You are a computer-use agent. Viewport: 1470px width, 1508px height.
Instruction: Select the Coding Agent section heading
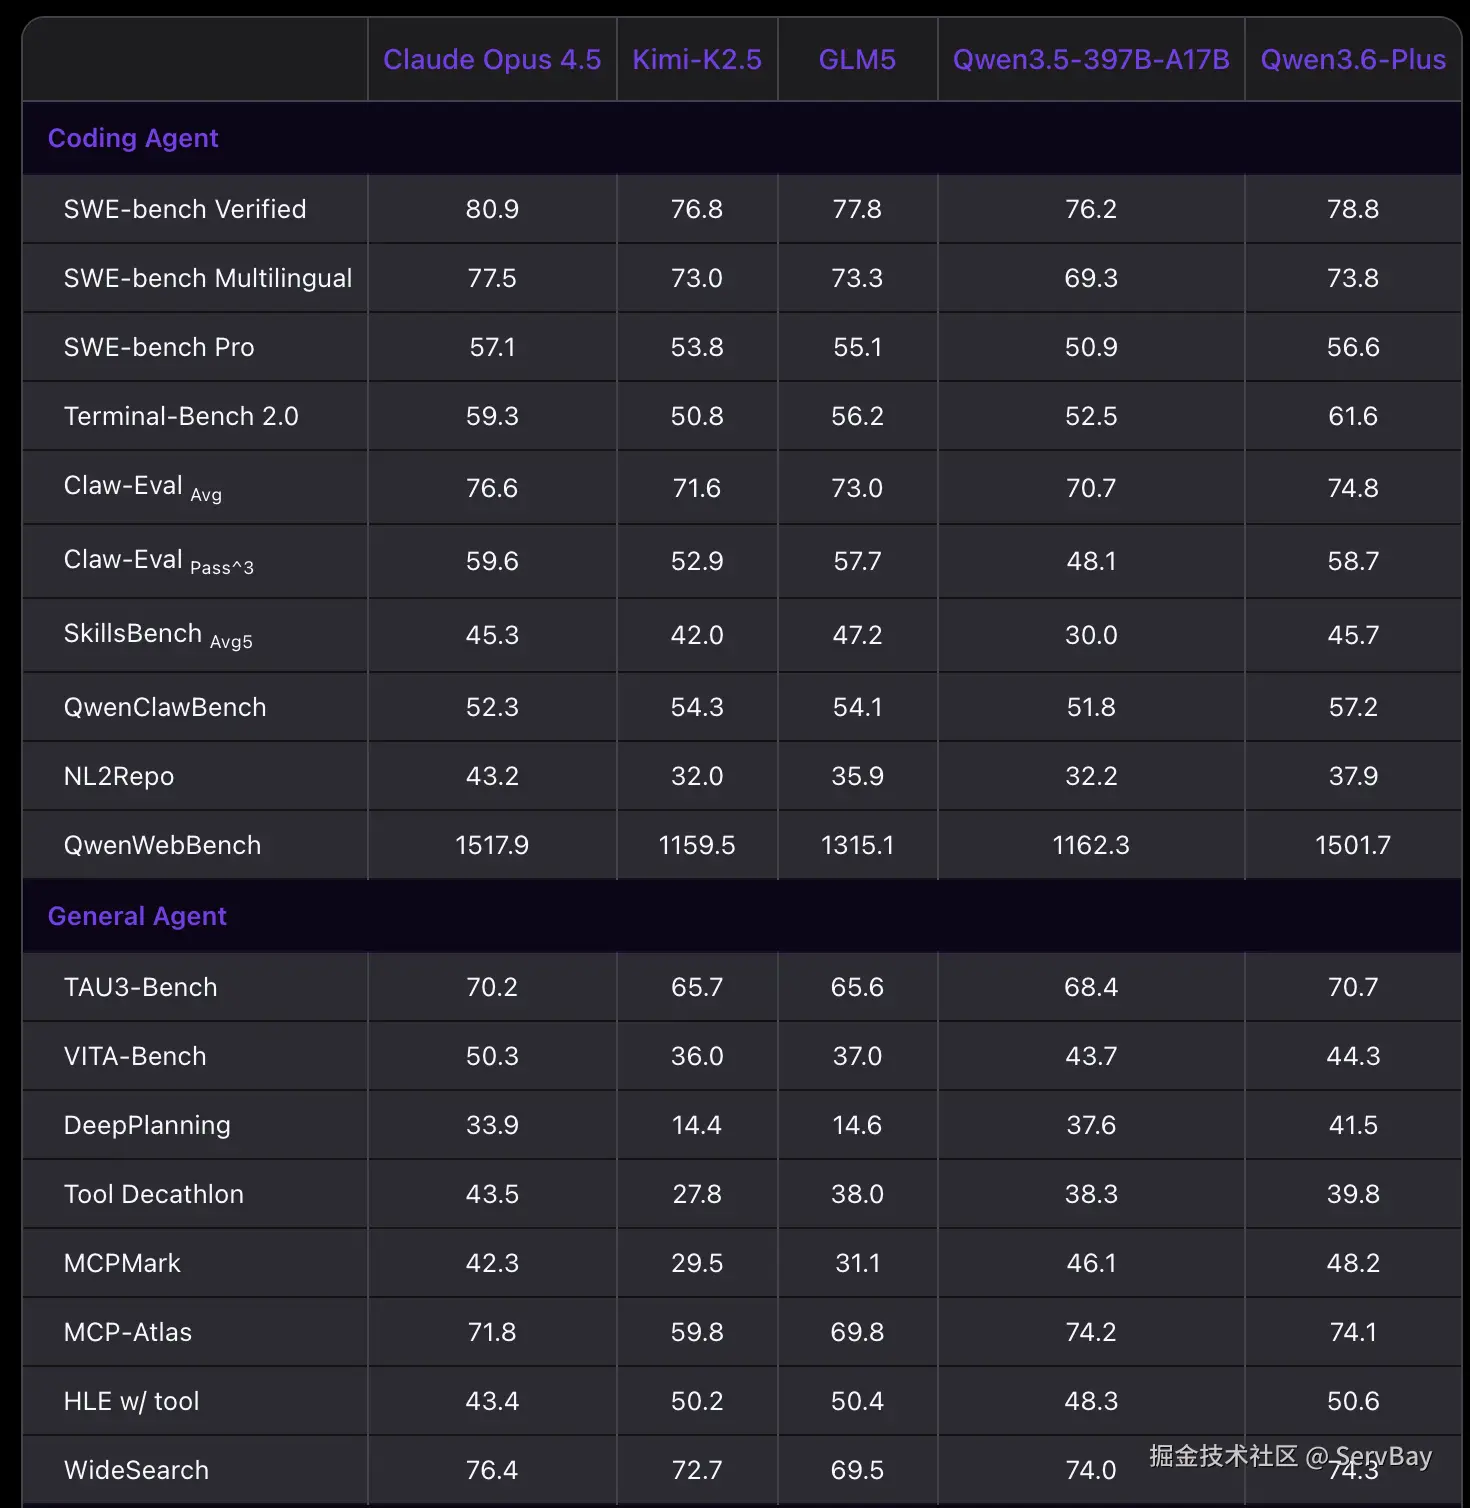(x=133, y=138)
